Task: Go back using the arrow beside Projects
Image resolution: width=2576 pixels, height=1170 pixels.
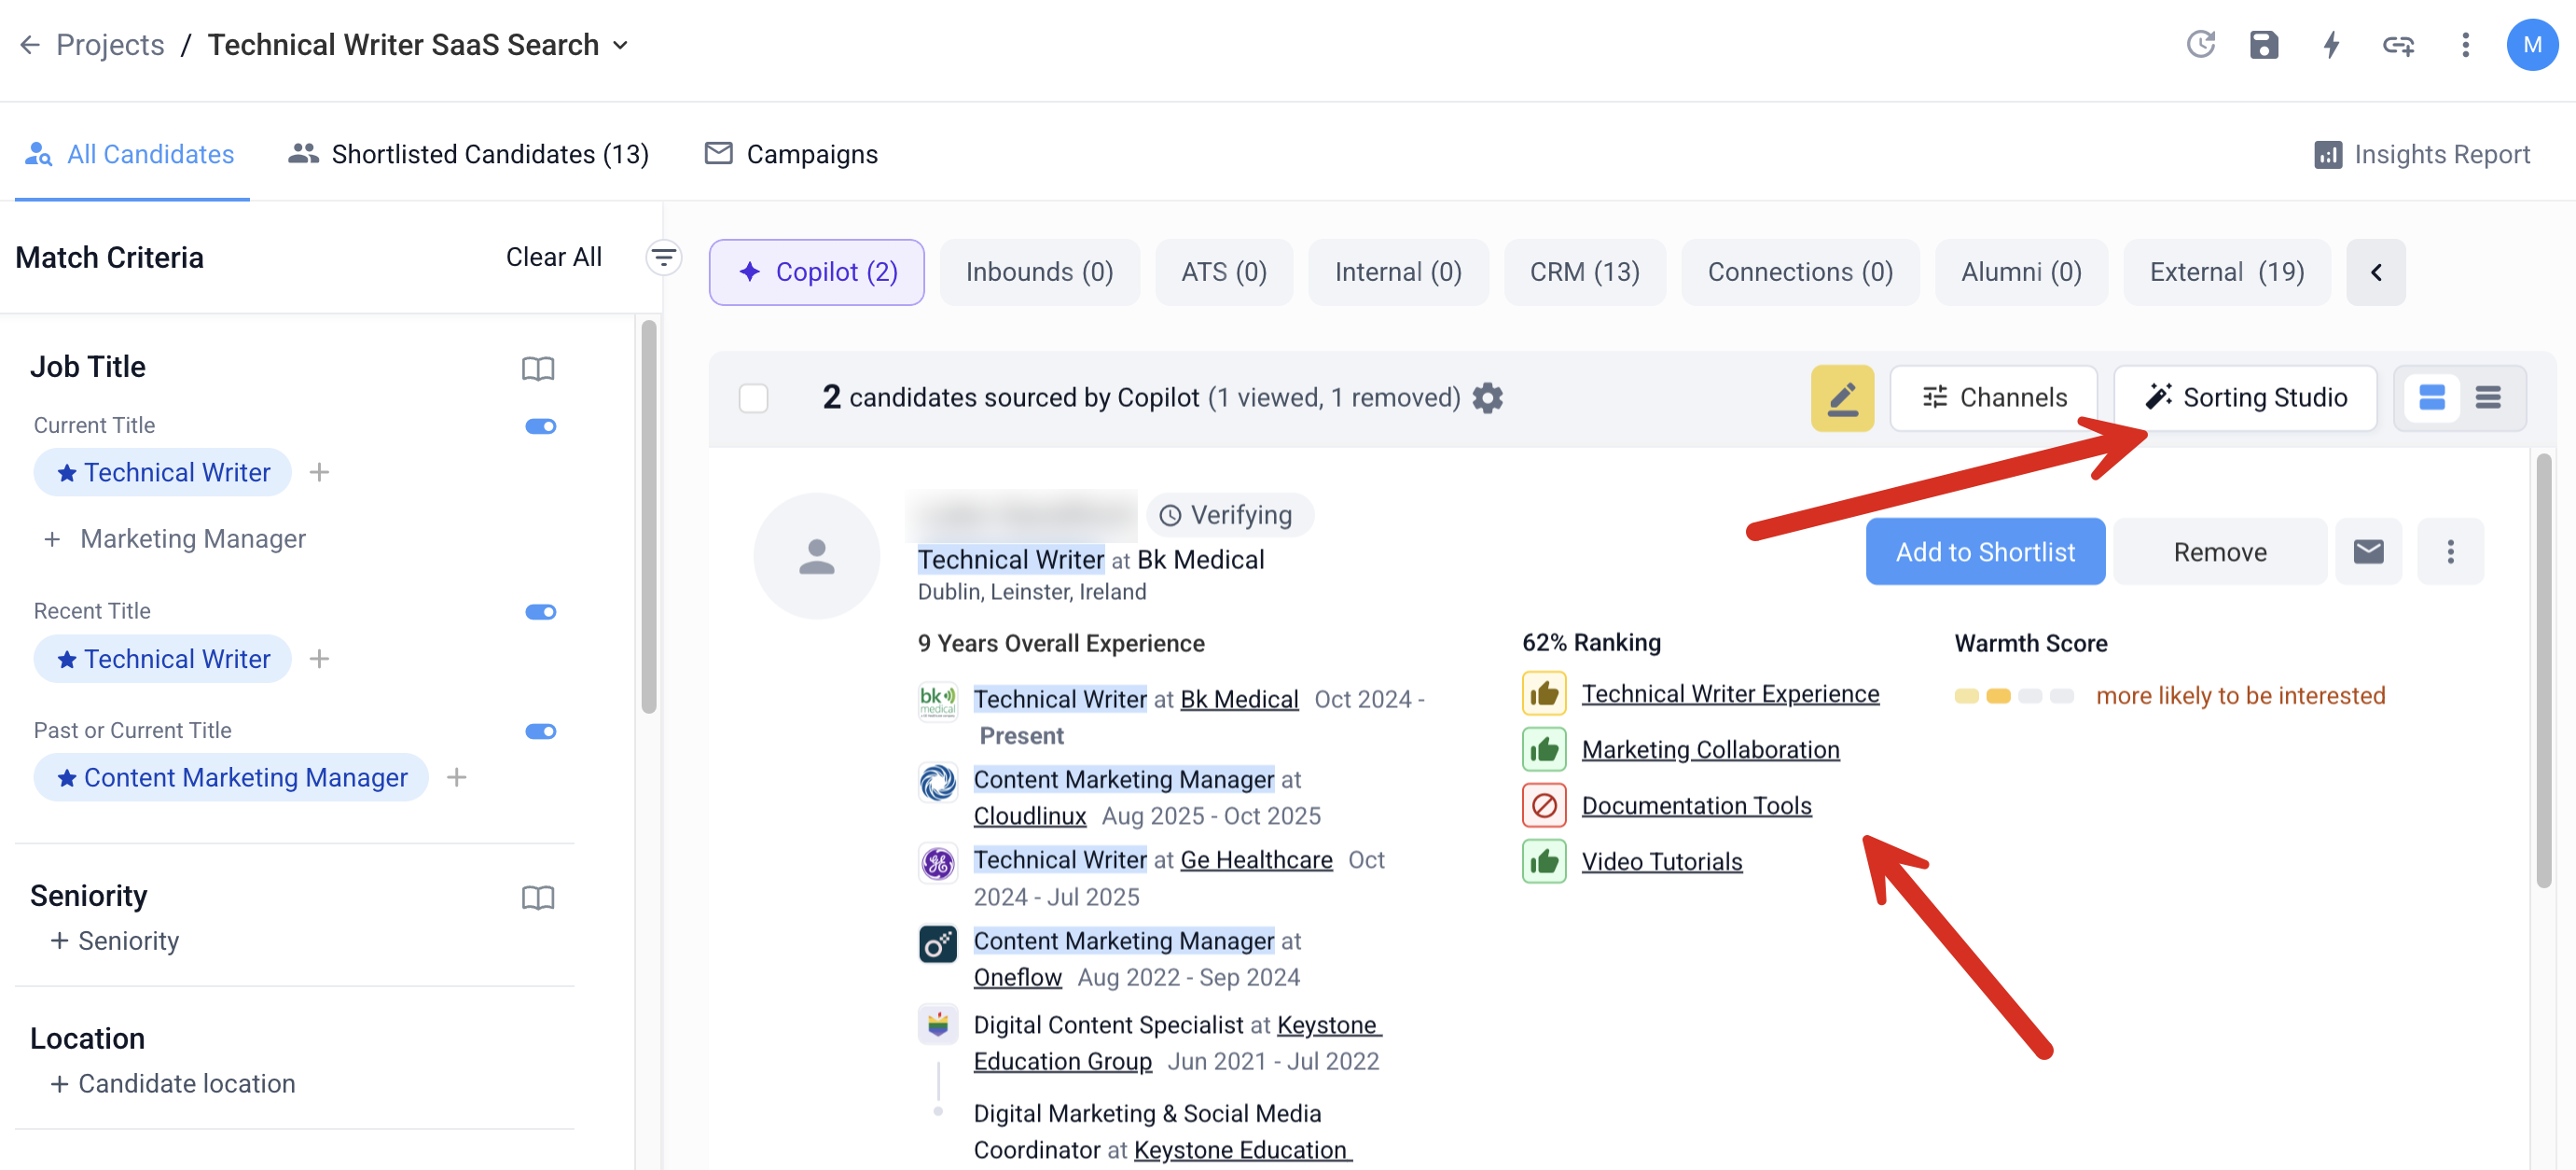Action: click(x=30, y=45)
